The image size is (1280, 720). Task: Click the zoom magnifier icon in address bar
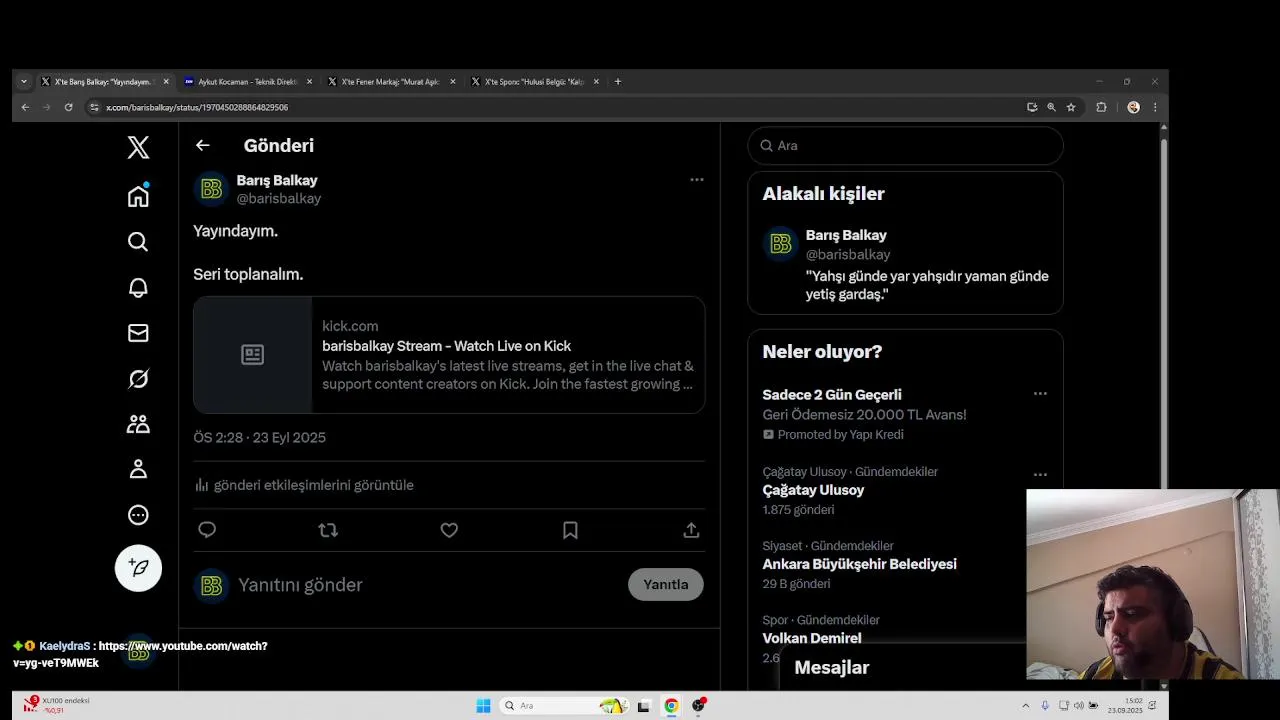[x=1051, y=107]
